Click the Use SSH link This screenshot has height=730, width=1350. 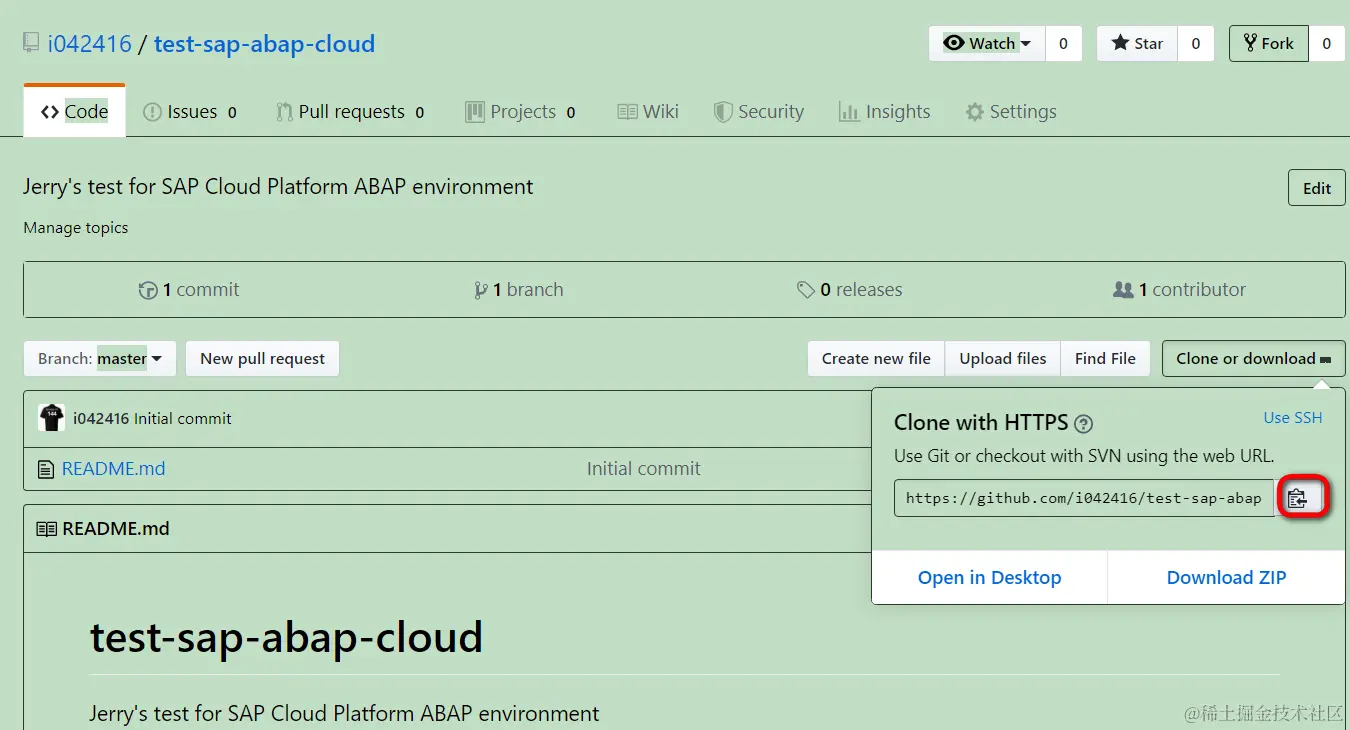(x=1292, y=418)
